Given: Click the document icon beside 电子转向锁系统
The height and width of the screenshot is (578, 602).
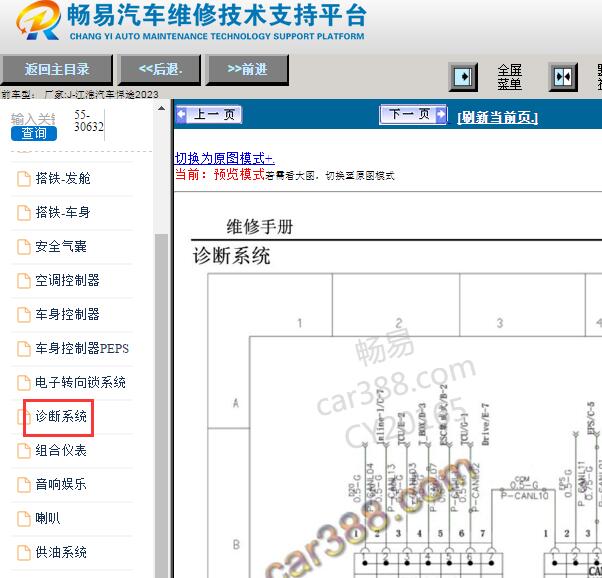Looking at the screenshot, I should [x=24, y=383].
